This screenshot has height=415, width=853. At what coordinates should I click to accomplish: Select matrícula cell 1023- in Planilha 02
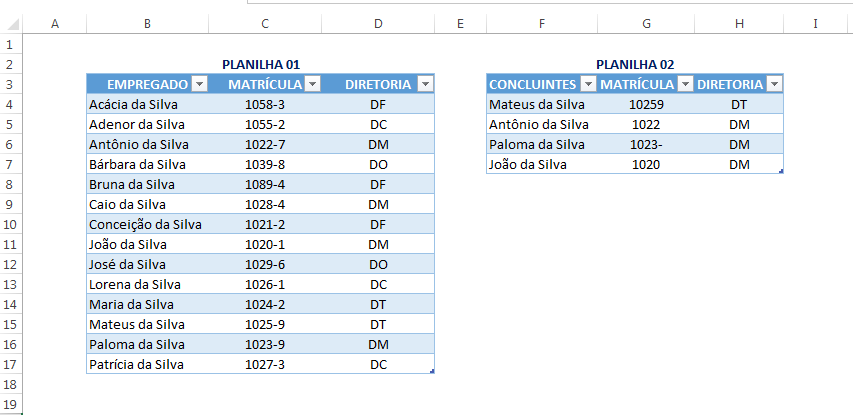[x=646, y=145]
